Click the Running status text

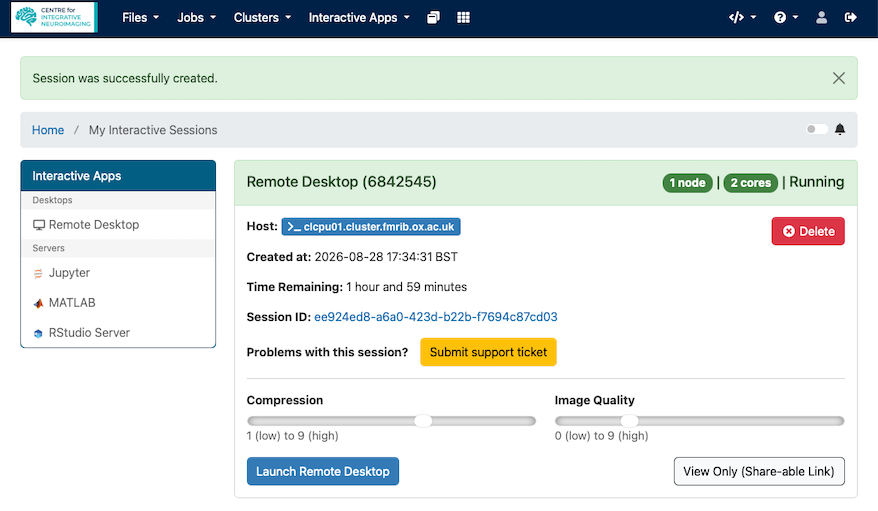tap(816, 182)
